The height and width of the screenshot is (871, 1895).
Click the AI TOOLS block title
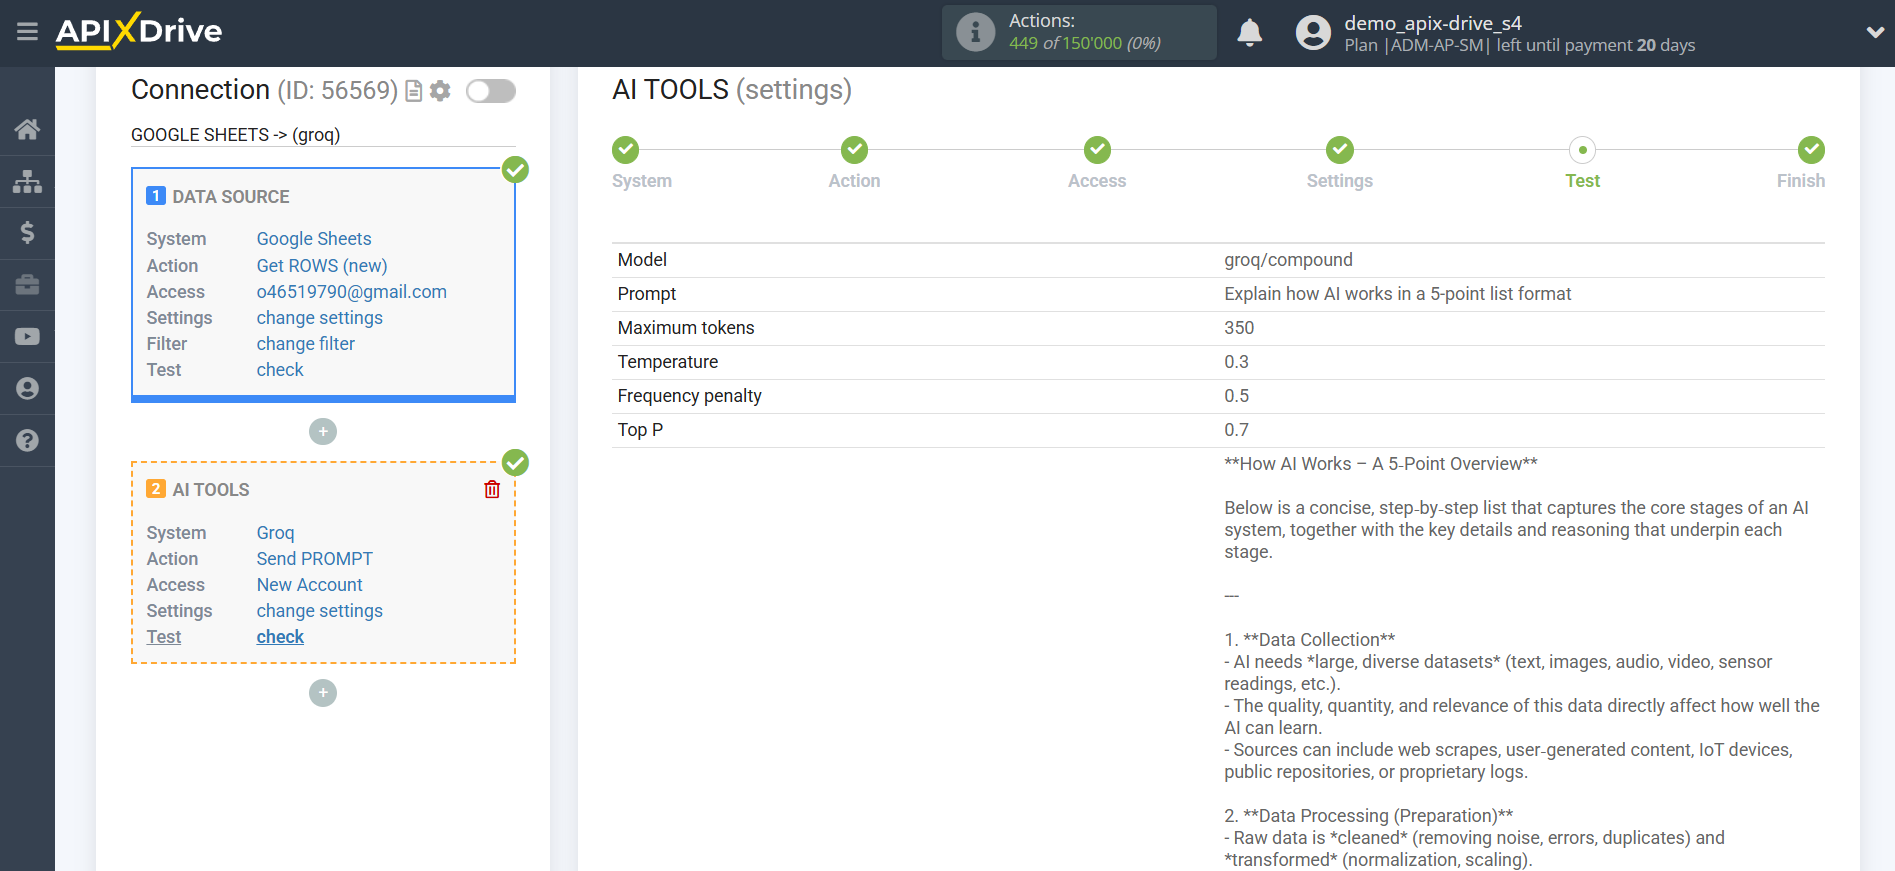pos(211,490)
